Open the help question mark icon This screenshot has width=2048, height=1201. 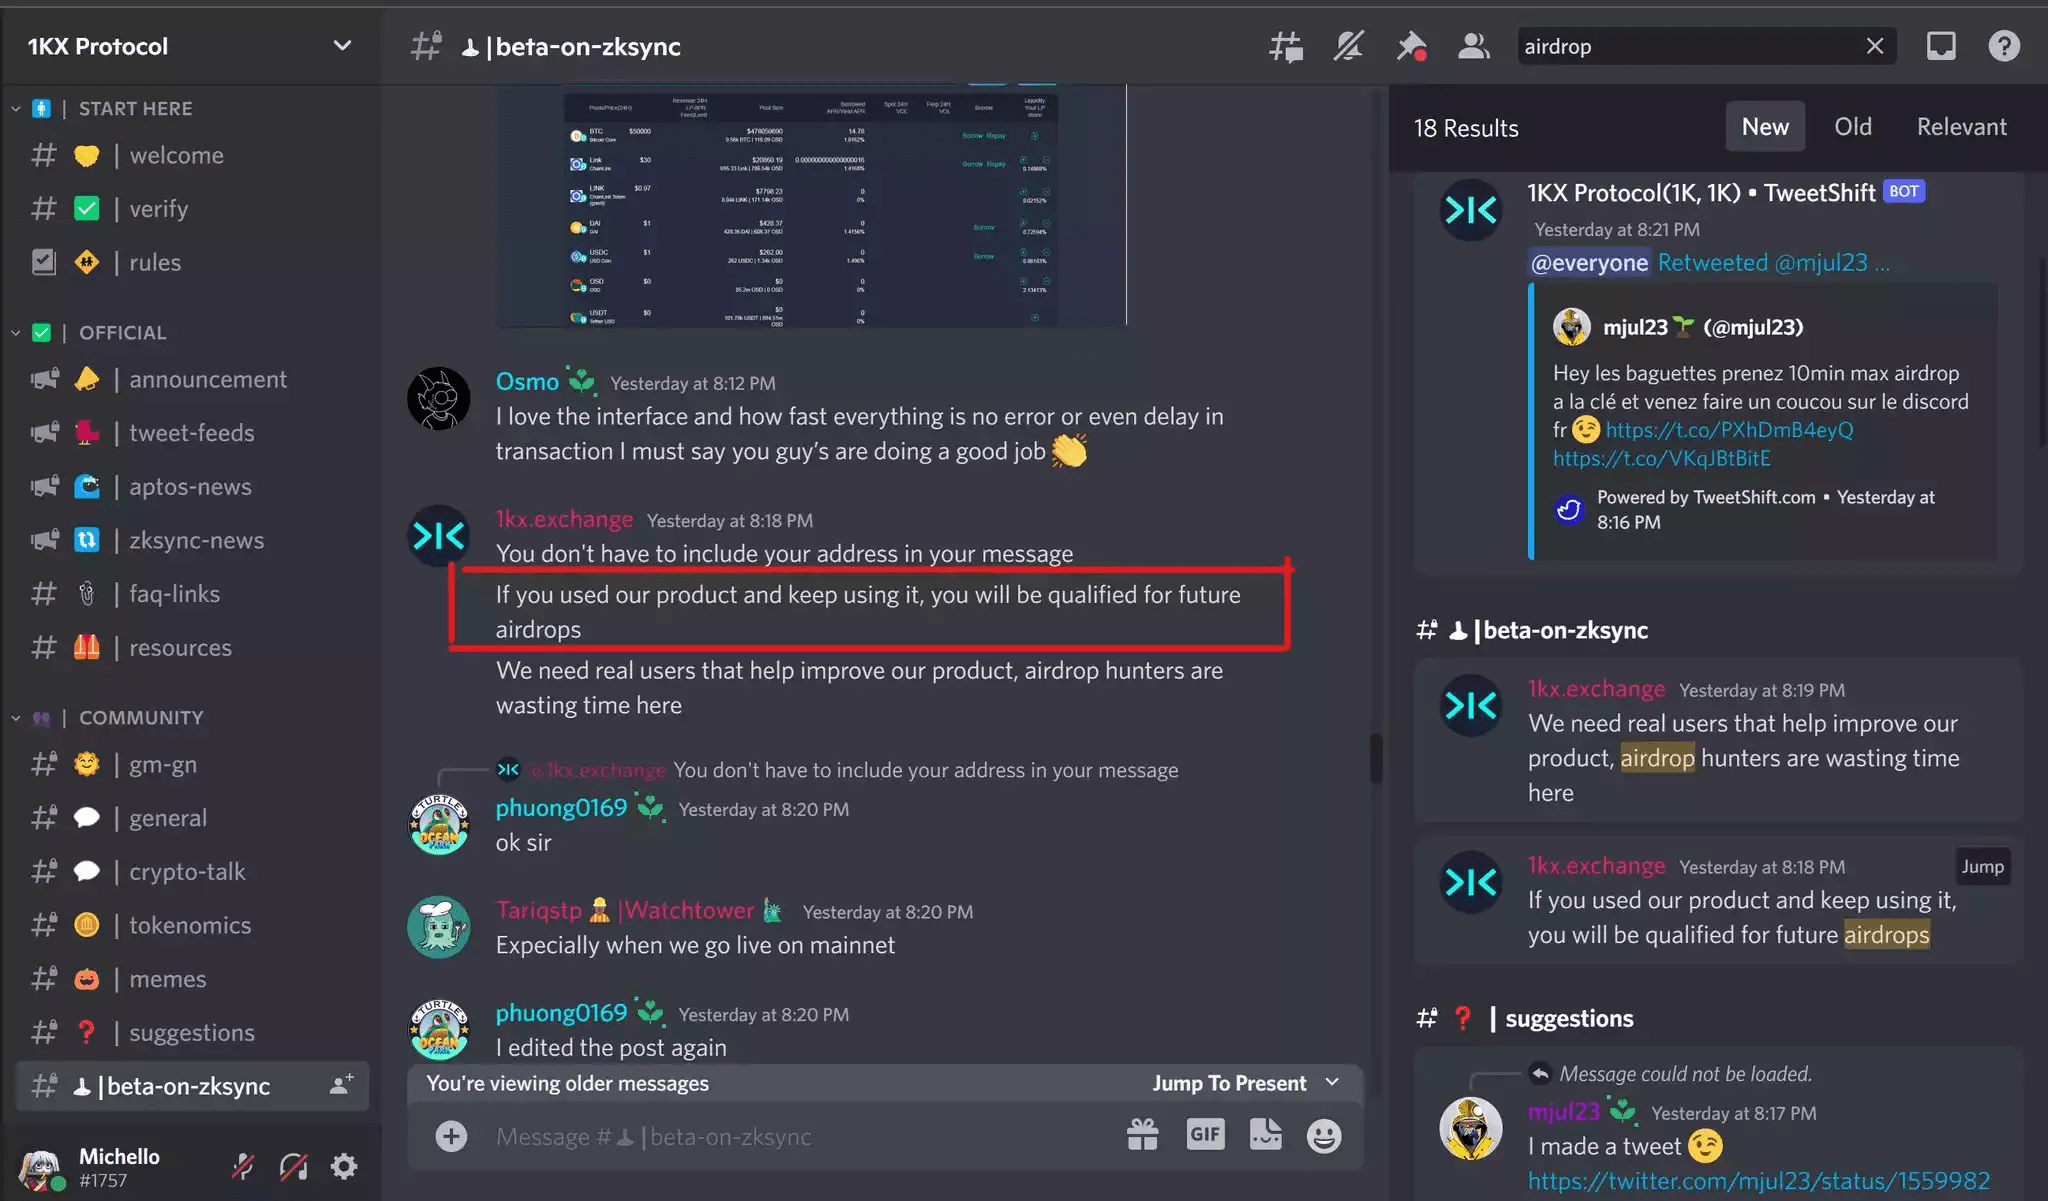[x=2004, y=46]
